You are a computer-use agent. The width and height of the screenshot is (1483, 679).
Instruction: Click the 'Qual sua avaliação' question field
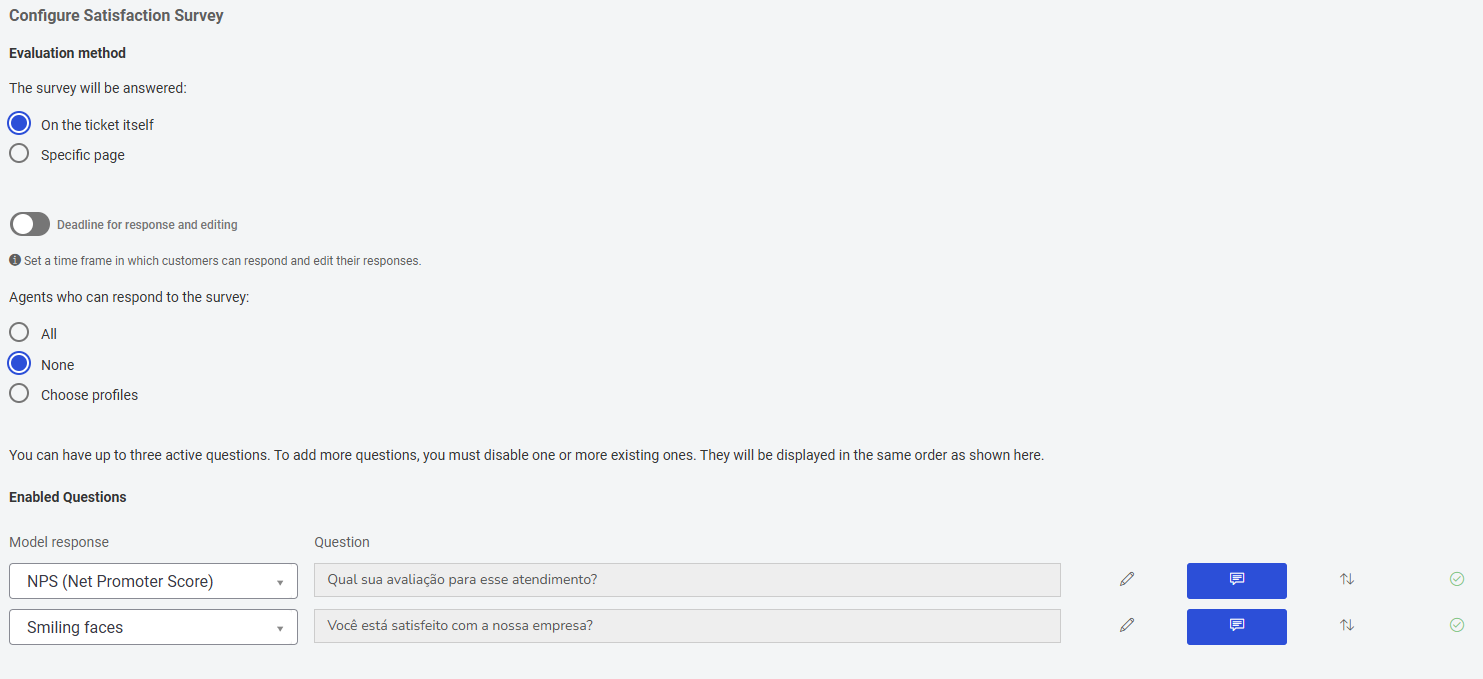pos(687,580)
